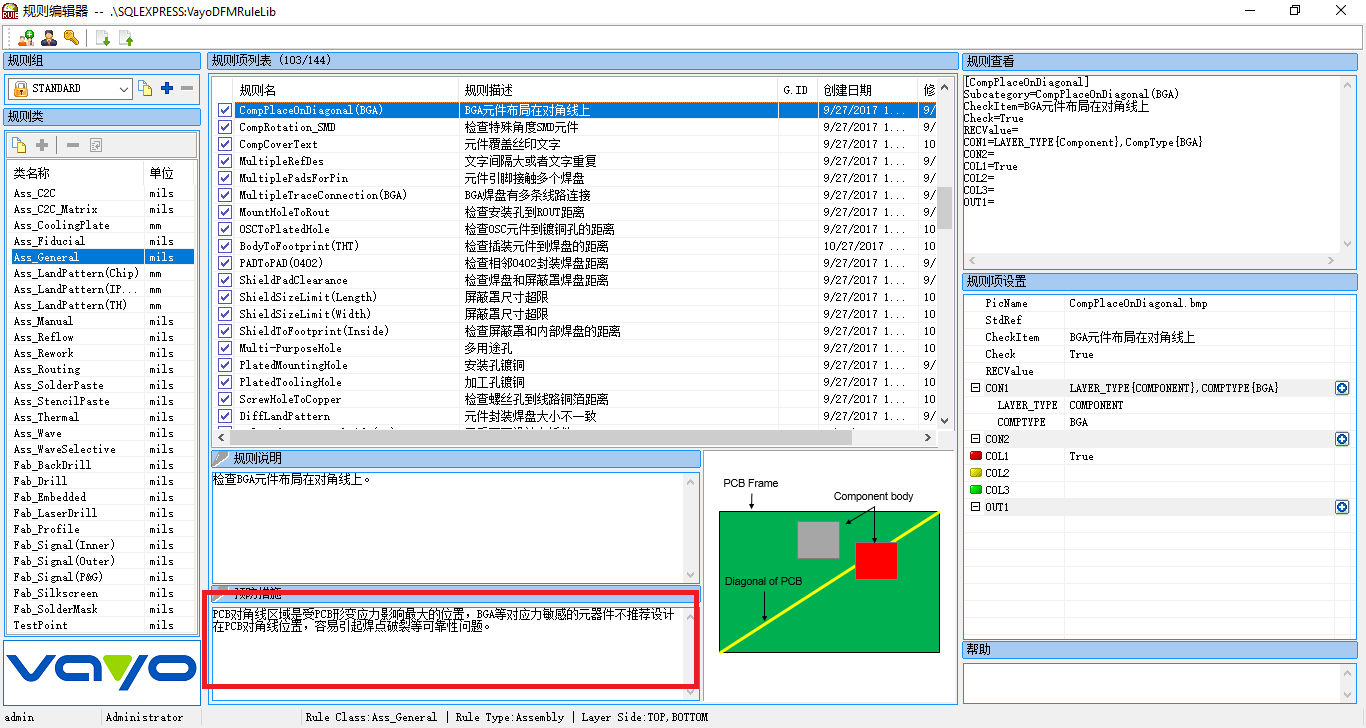Click the red COL1 color swatch
The width and height of the screenshot is (1366, 728).
pyautogui.click(x=976, y=456)
